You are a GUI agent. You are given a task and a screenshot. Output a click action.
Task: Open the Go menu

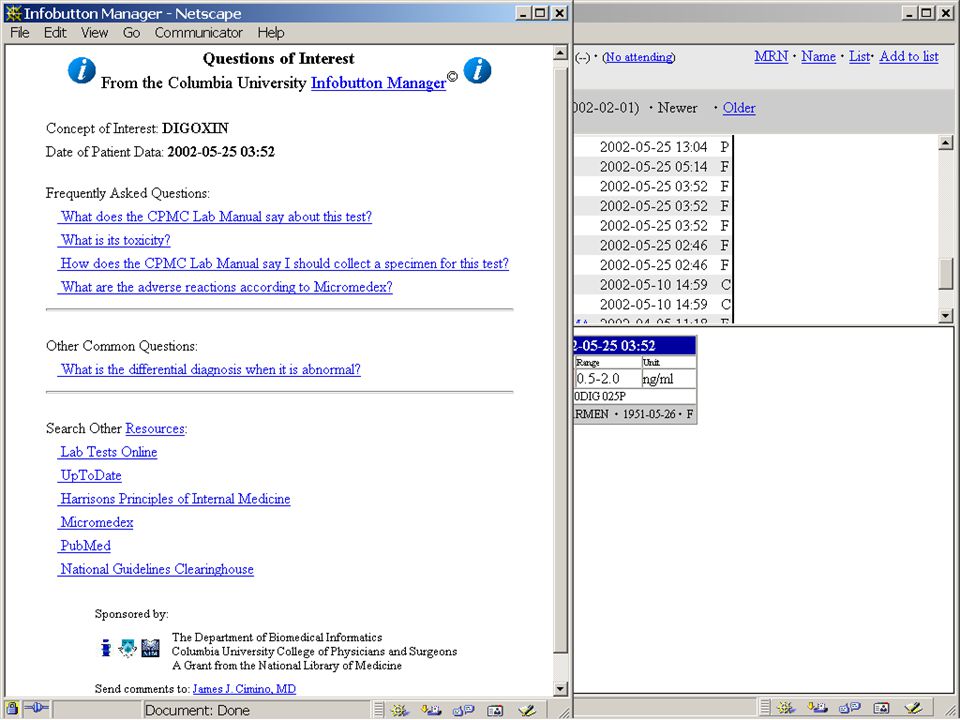point(132,32)
